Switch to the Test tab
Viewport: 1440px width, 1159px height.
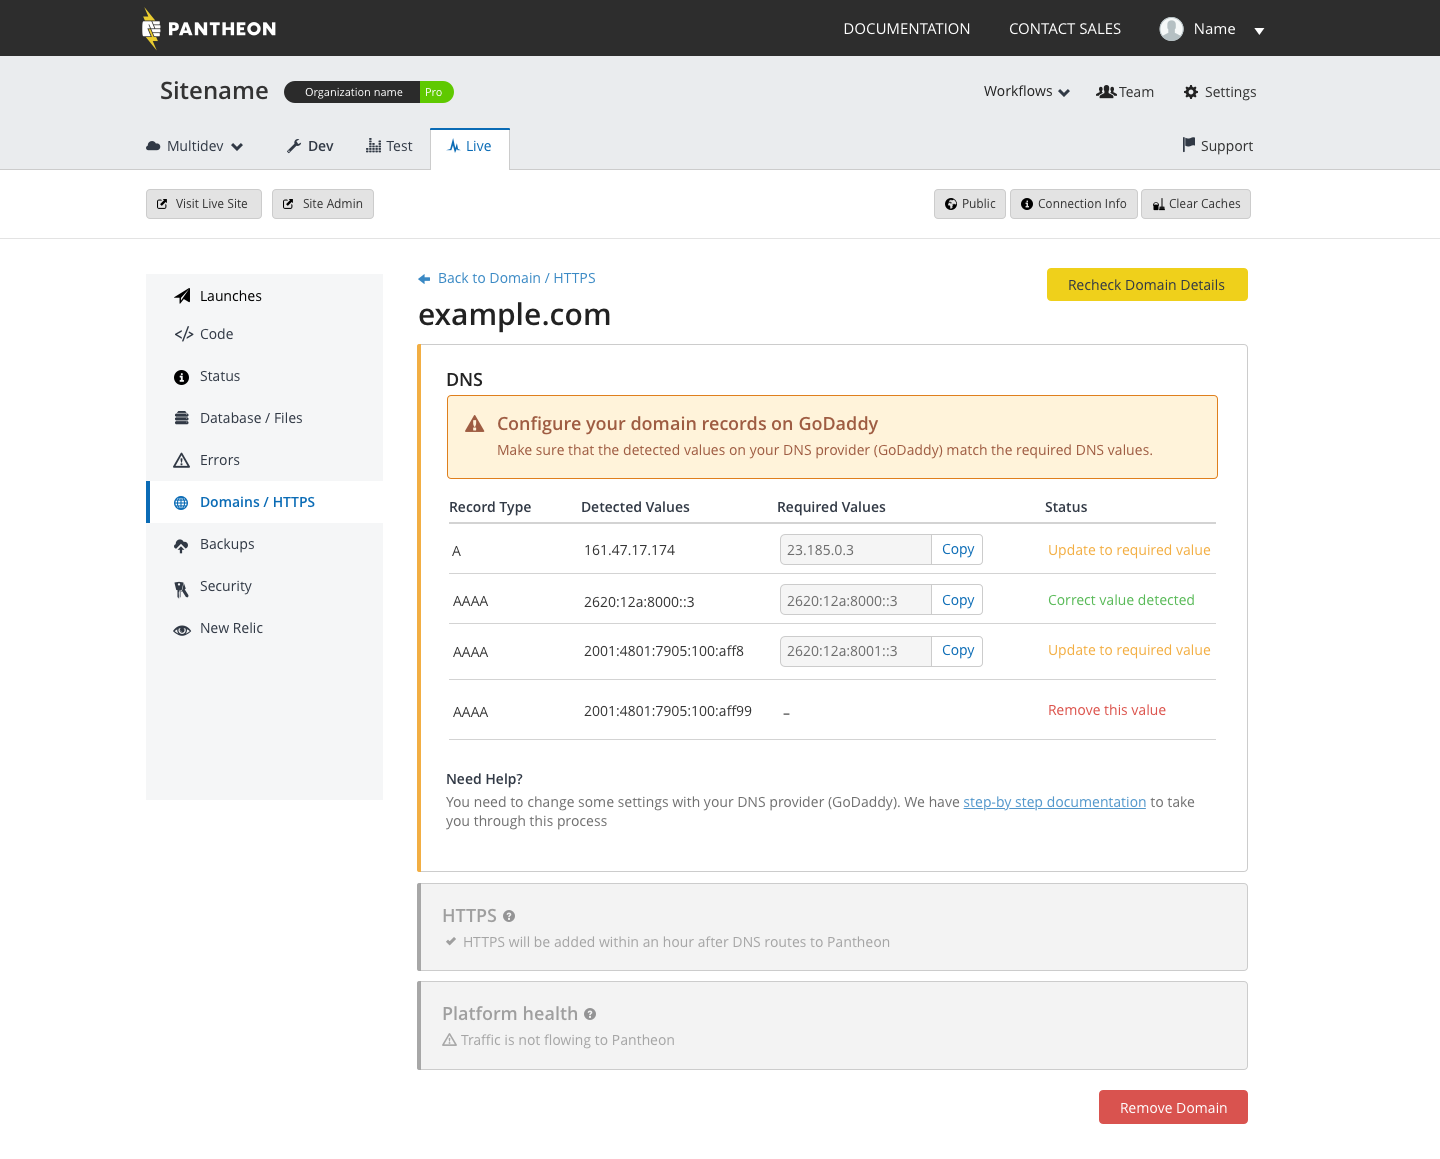pos(389,146)
